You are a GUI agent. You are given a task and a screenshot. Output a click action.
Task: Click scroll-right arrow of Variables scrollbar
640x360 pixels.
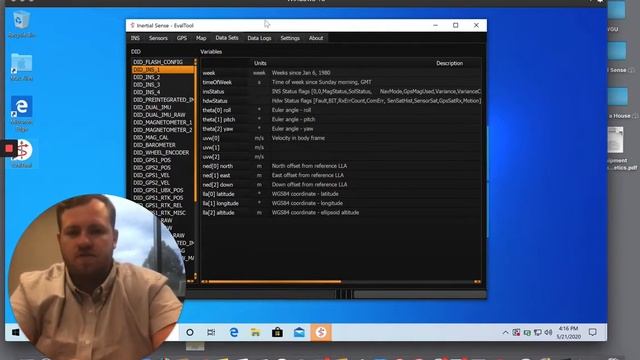click(x=477, y=282)
